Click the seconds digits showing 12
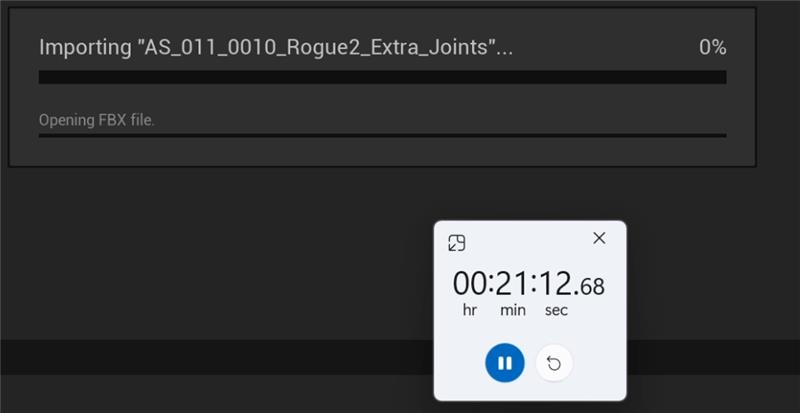This screenshot has height=413, width=800. coord(554,284)
